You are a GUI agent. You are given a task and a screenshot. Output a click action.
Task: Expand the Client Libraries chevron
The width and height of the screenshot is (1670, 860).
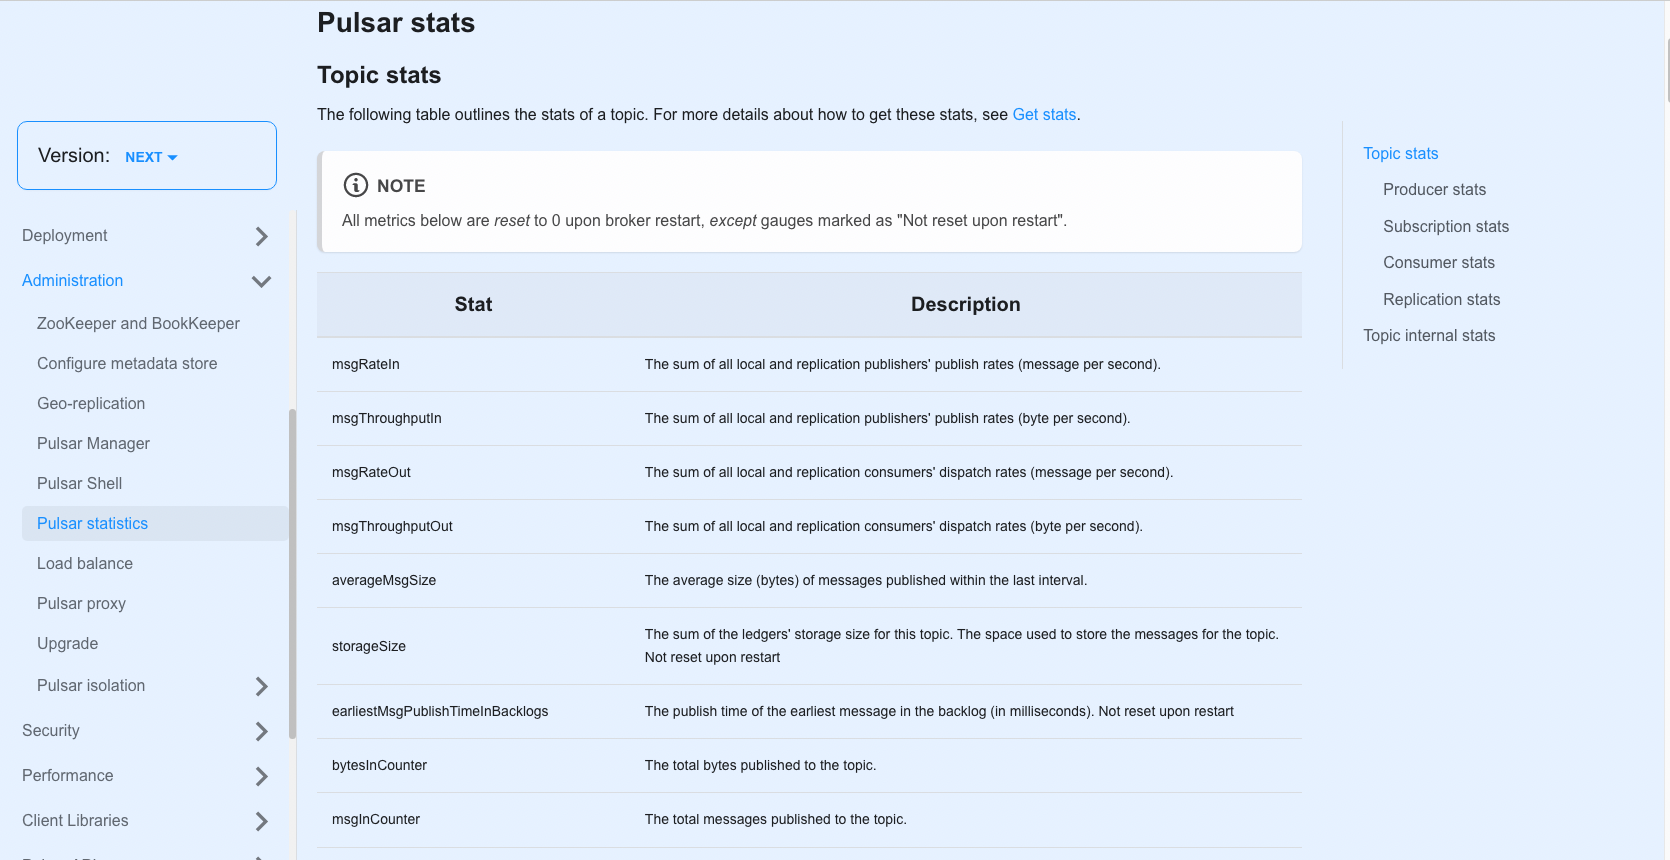[262, 821]
